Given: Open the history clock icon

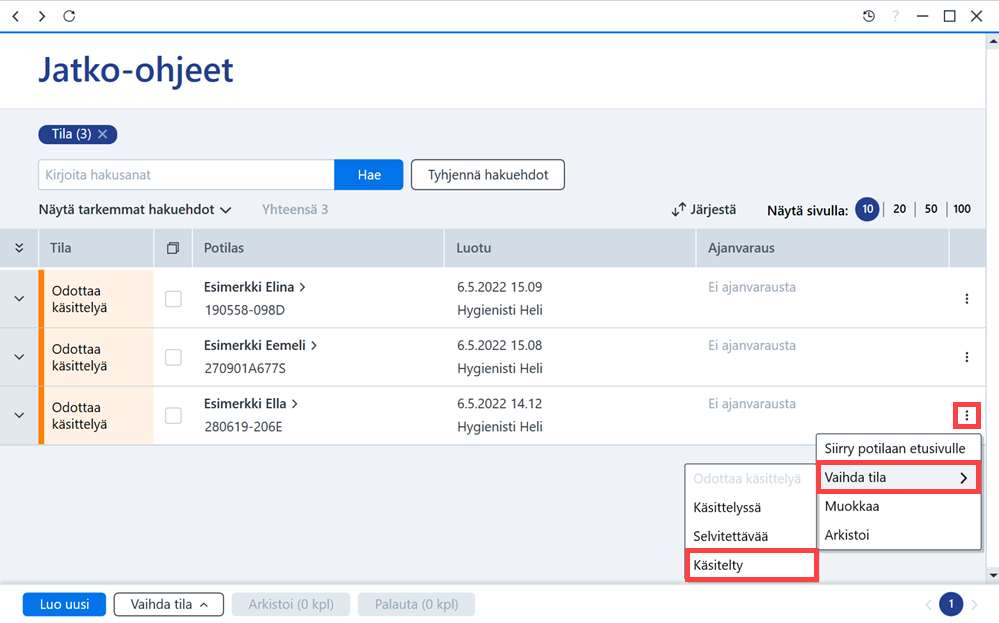Looking at the screenshot, I should coord(868,16).
